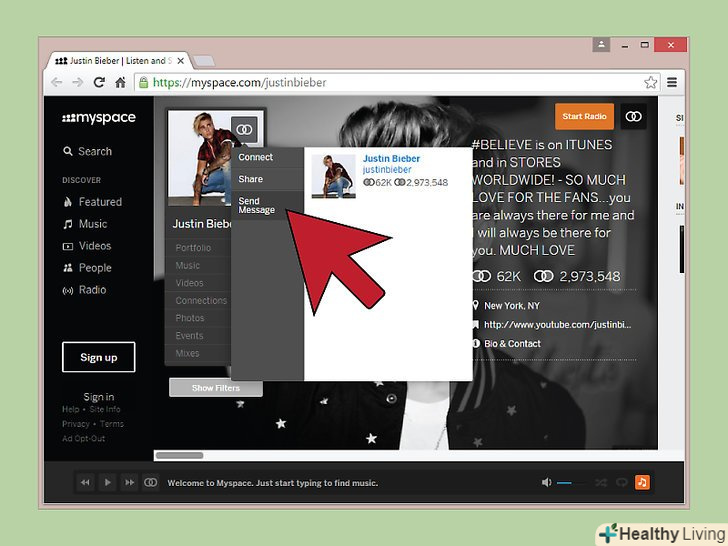This screenshot has width=728, height=546.
Task: Open Events in profile menu
Action: click(x=189, y=336)
